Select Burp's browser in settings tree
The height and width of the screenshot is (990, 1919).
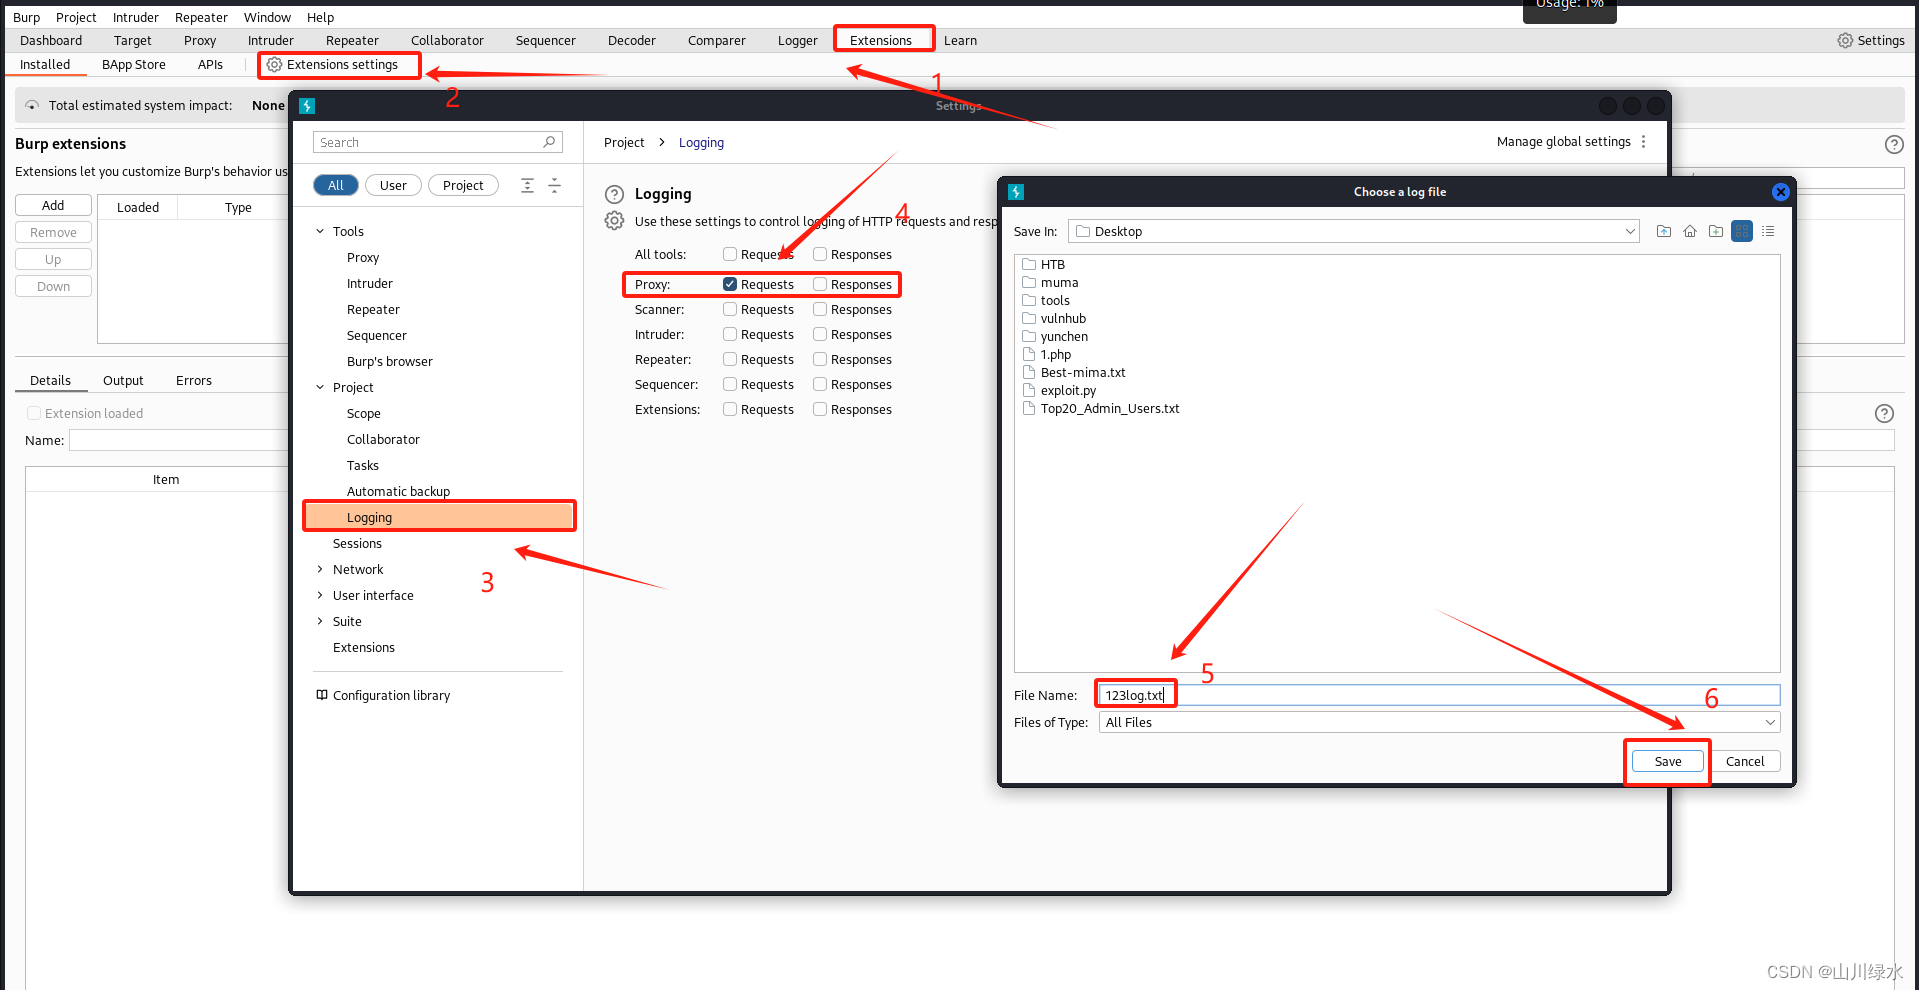[x=390, y=361]
